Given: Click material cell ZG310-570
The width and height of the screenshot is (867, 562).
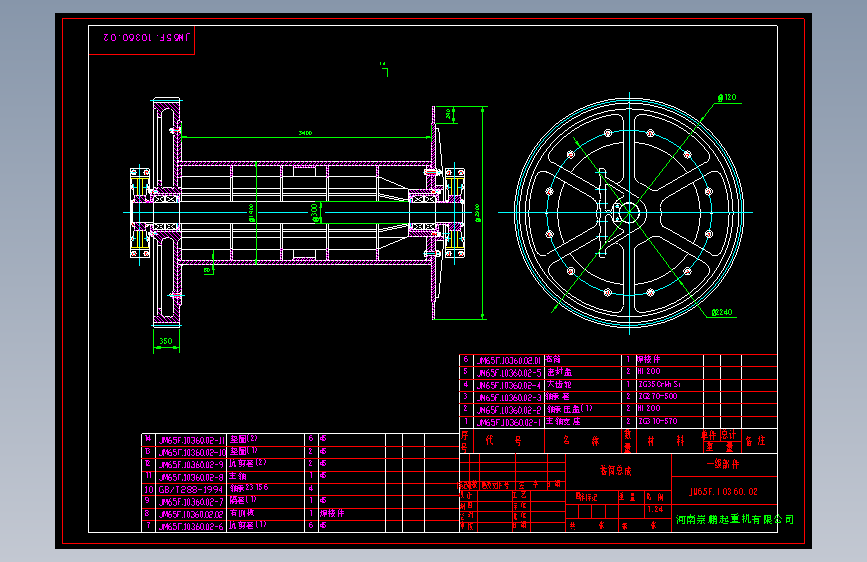Looking at the screenshot, I should [657, 422].
